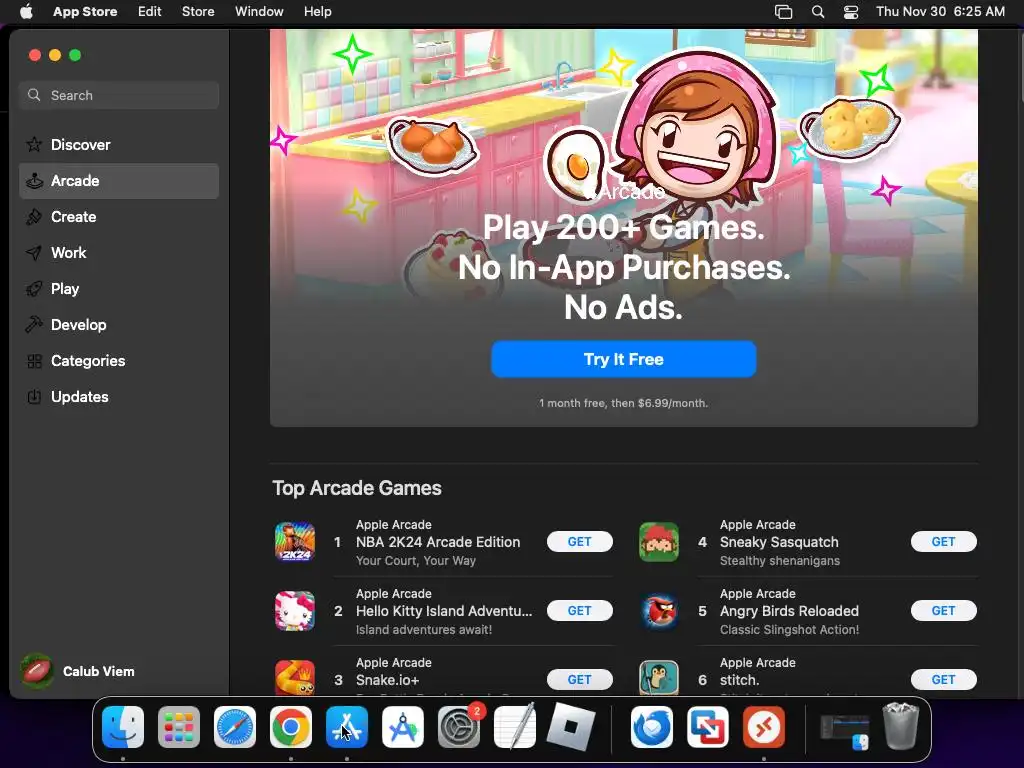Open the recent window stack in the Dock

pyautogui.click(x=844, y=730)
